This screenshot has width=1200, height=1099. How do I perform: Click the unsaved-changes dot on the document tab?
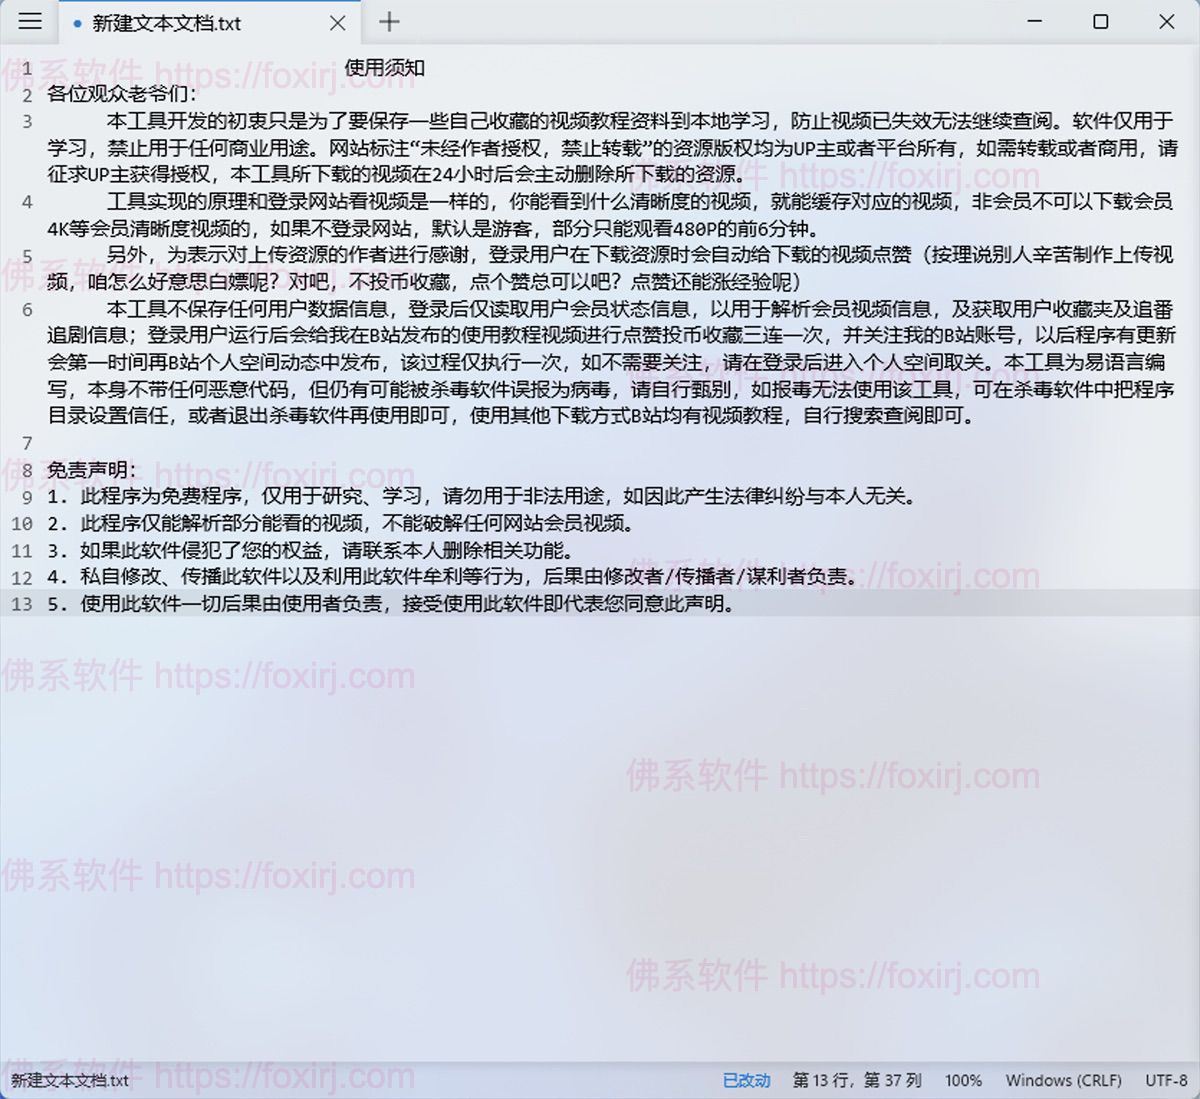(x=79, y=22)
